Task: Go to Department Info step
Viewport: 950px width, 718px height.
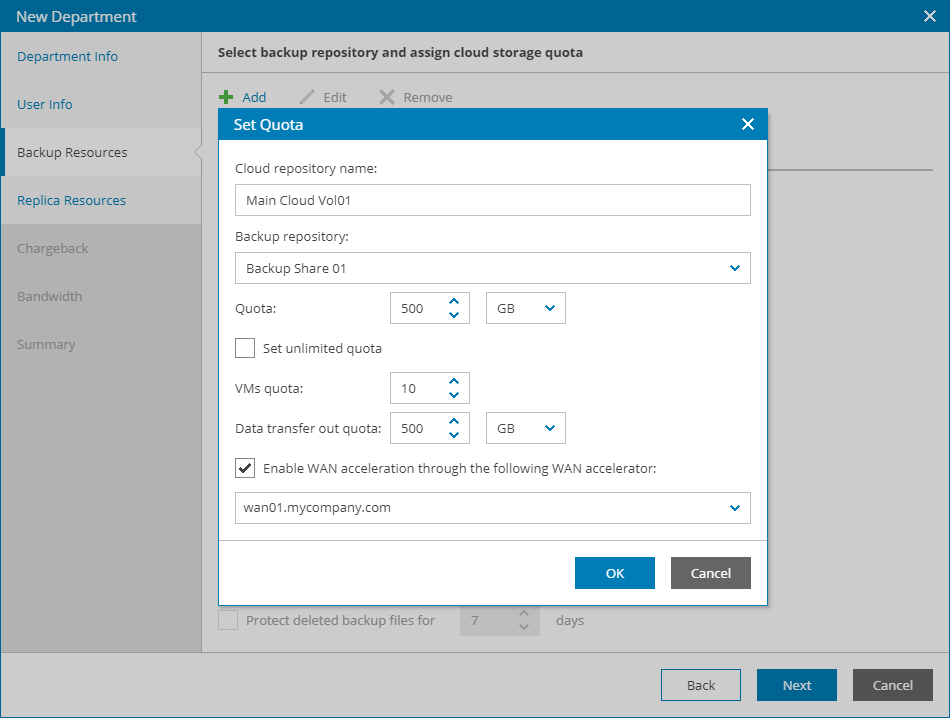Action: pyautogui.click(x=67, y=56)
